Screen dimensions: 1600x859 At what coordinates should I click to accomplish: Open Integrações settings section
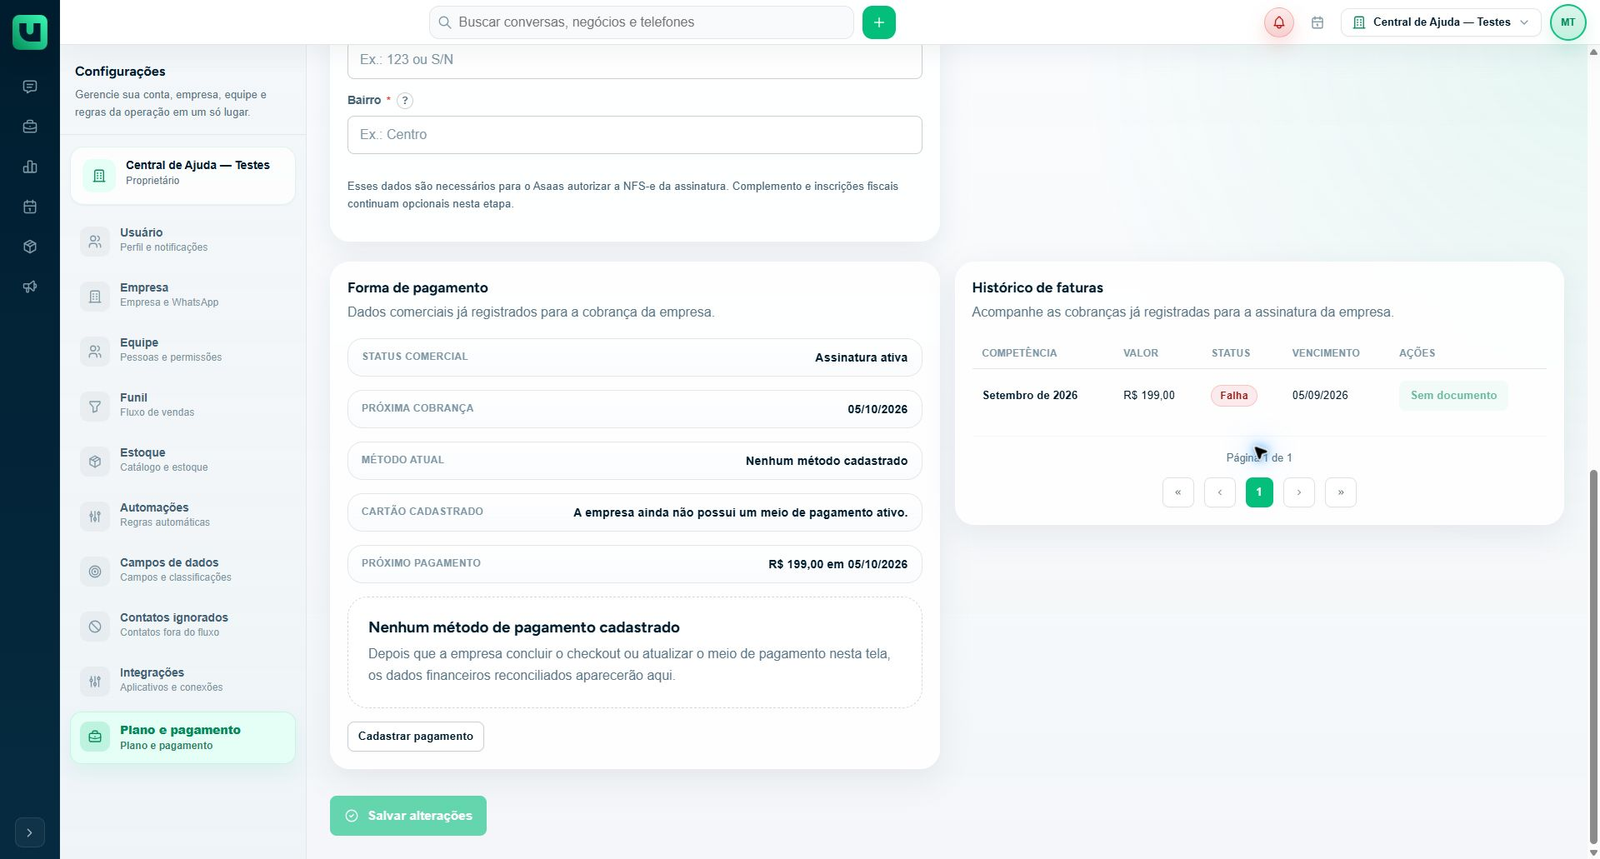click(x=182, y=680)
